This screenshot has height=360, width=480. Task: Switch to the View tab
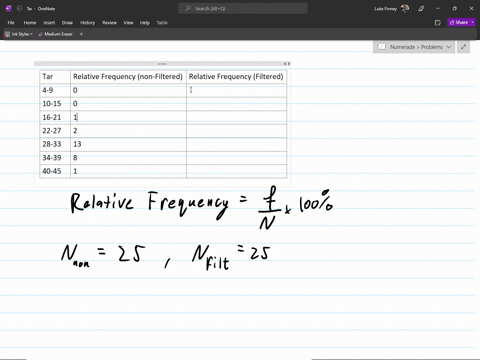tap(128, 23)
